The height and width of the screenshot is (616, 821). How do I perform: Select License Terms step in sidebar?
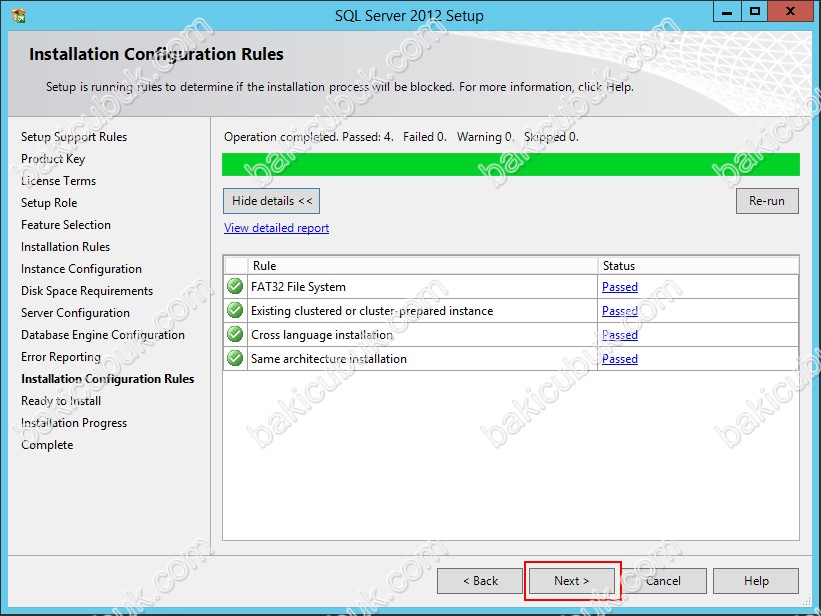pos(59,181)
